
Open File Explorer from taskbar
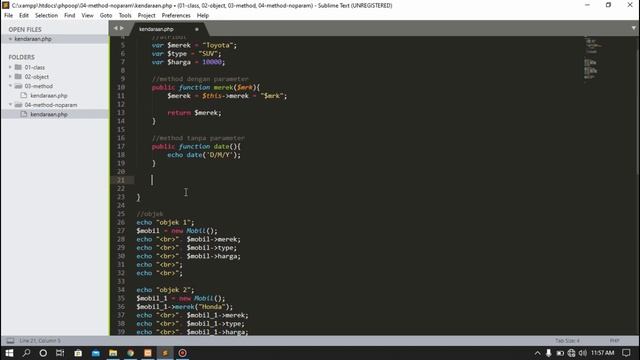pos(113,353)
